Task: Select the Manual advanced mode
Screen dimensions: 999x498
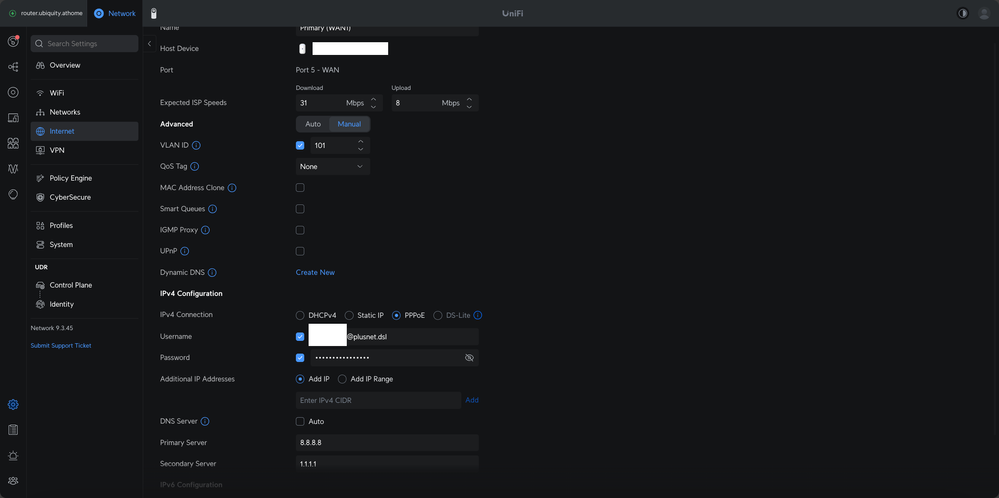Action: (349, 124)
